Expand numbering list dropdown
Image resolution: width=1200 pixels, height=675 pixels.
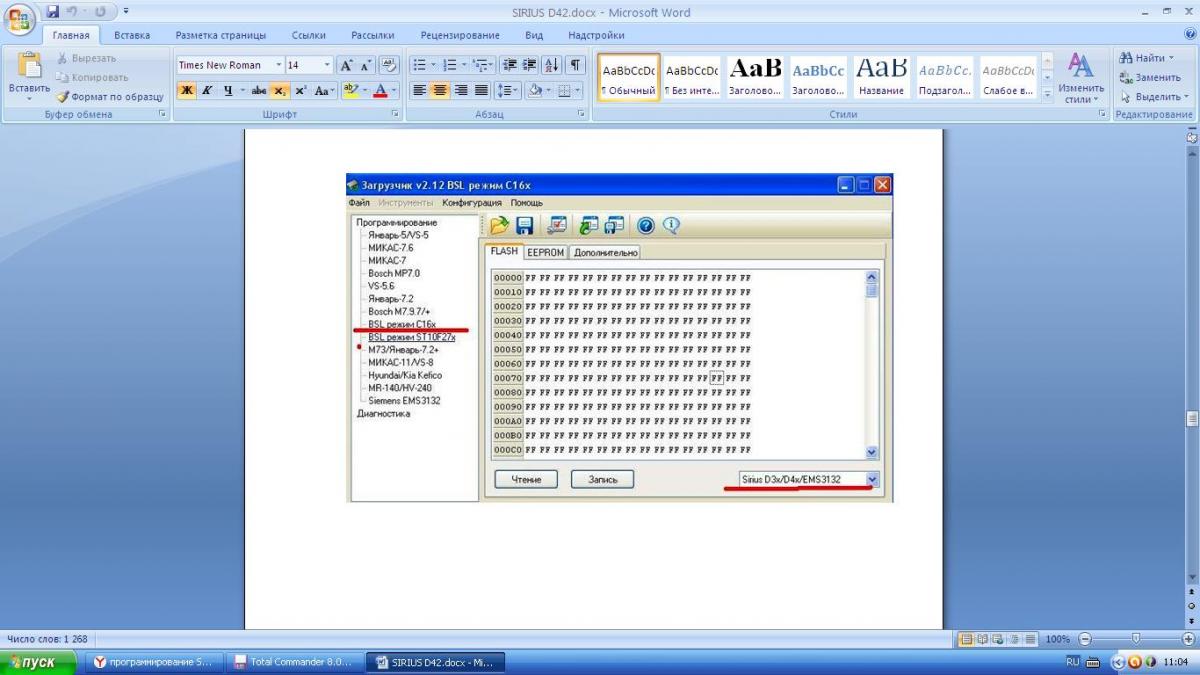(x=463, y=65)
